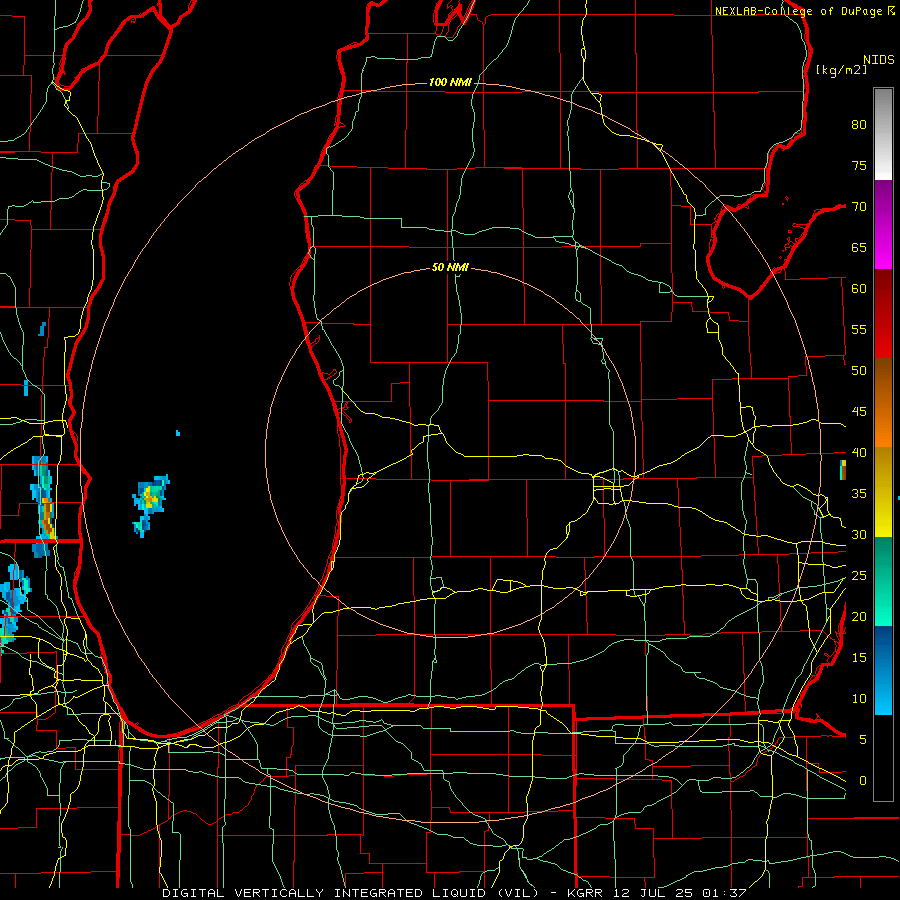900x900 pixels.
Task: Pick the orange-brown segment of the color bar
Action: coord(883,403)
